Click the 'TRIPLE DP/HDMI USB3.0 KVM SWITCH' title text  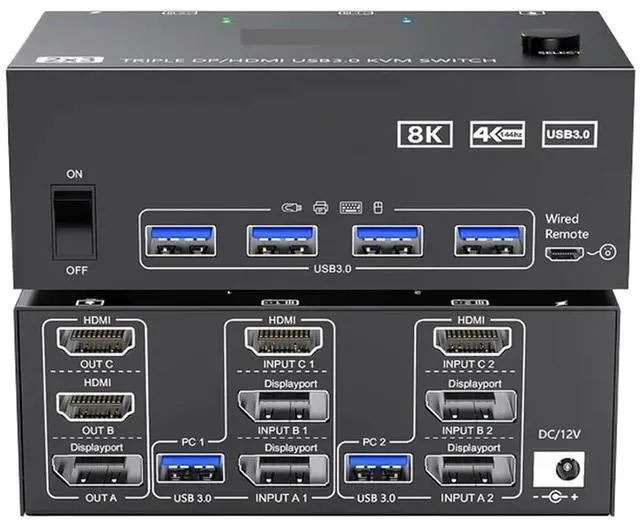coord(309,60)
